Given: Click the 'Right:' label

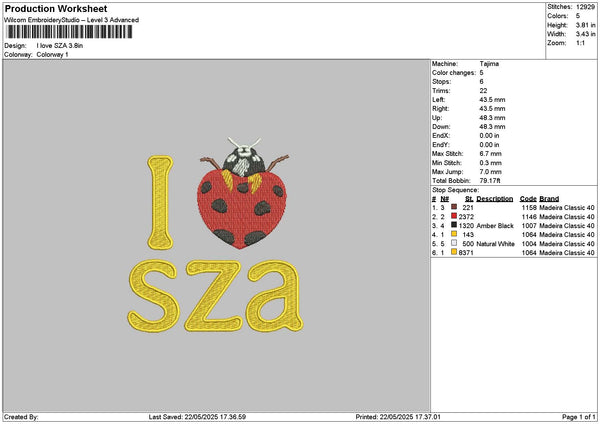Looking at the screenshot, I should coord(440,109).
